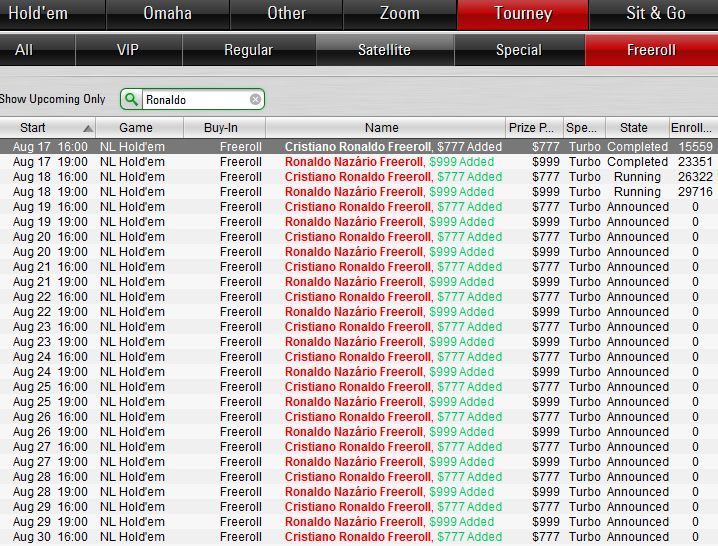The width and height of the screenshot is (718, 546).
Task: Select the Tourney tab
Action: 523,14
